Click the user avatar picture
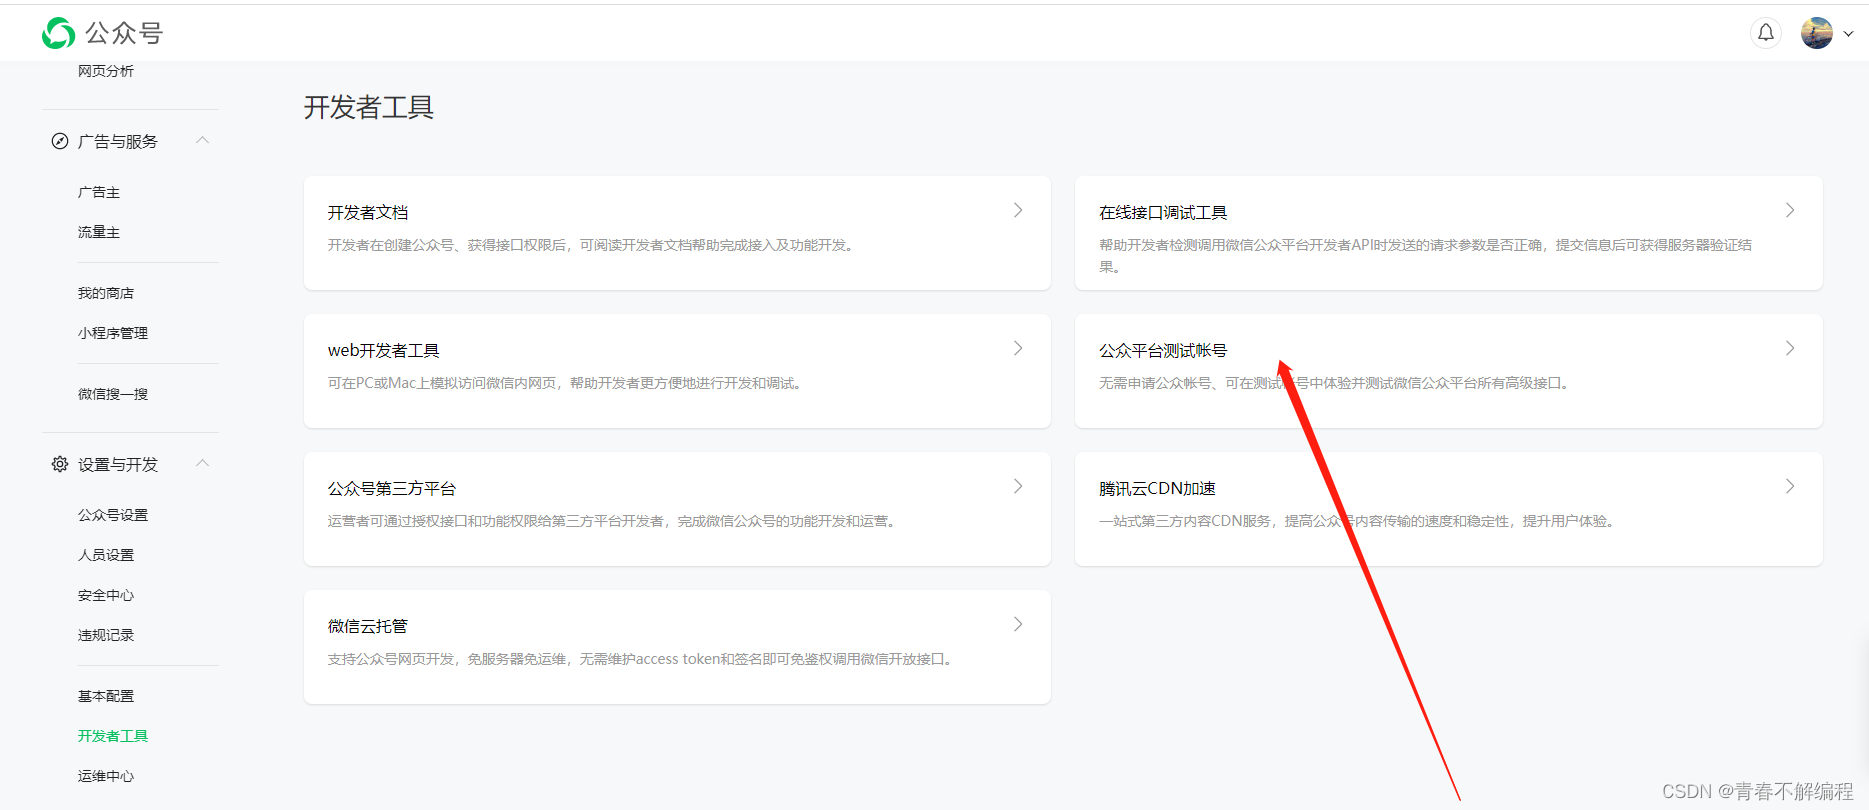The height and width of the screenshot is (810, 1869). click(1817, 33)
